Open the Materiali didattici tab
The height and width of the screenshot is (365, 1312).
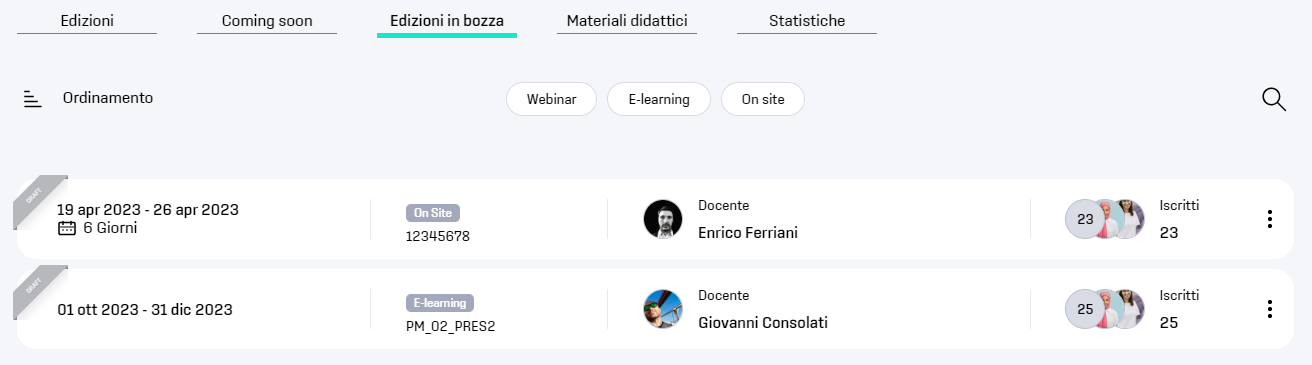point(627,20)
